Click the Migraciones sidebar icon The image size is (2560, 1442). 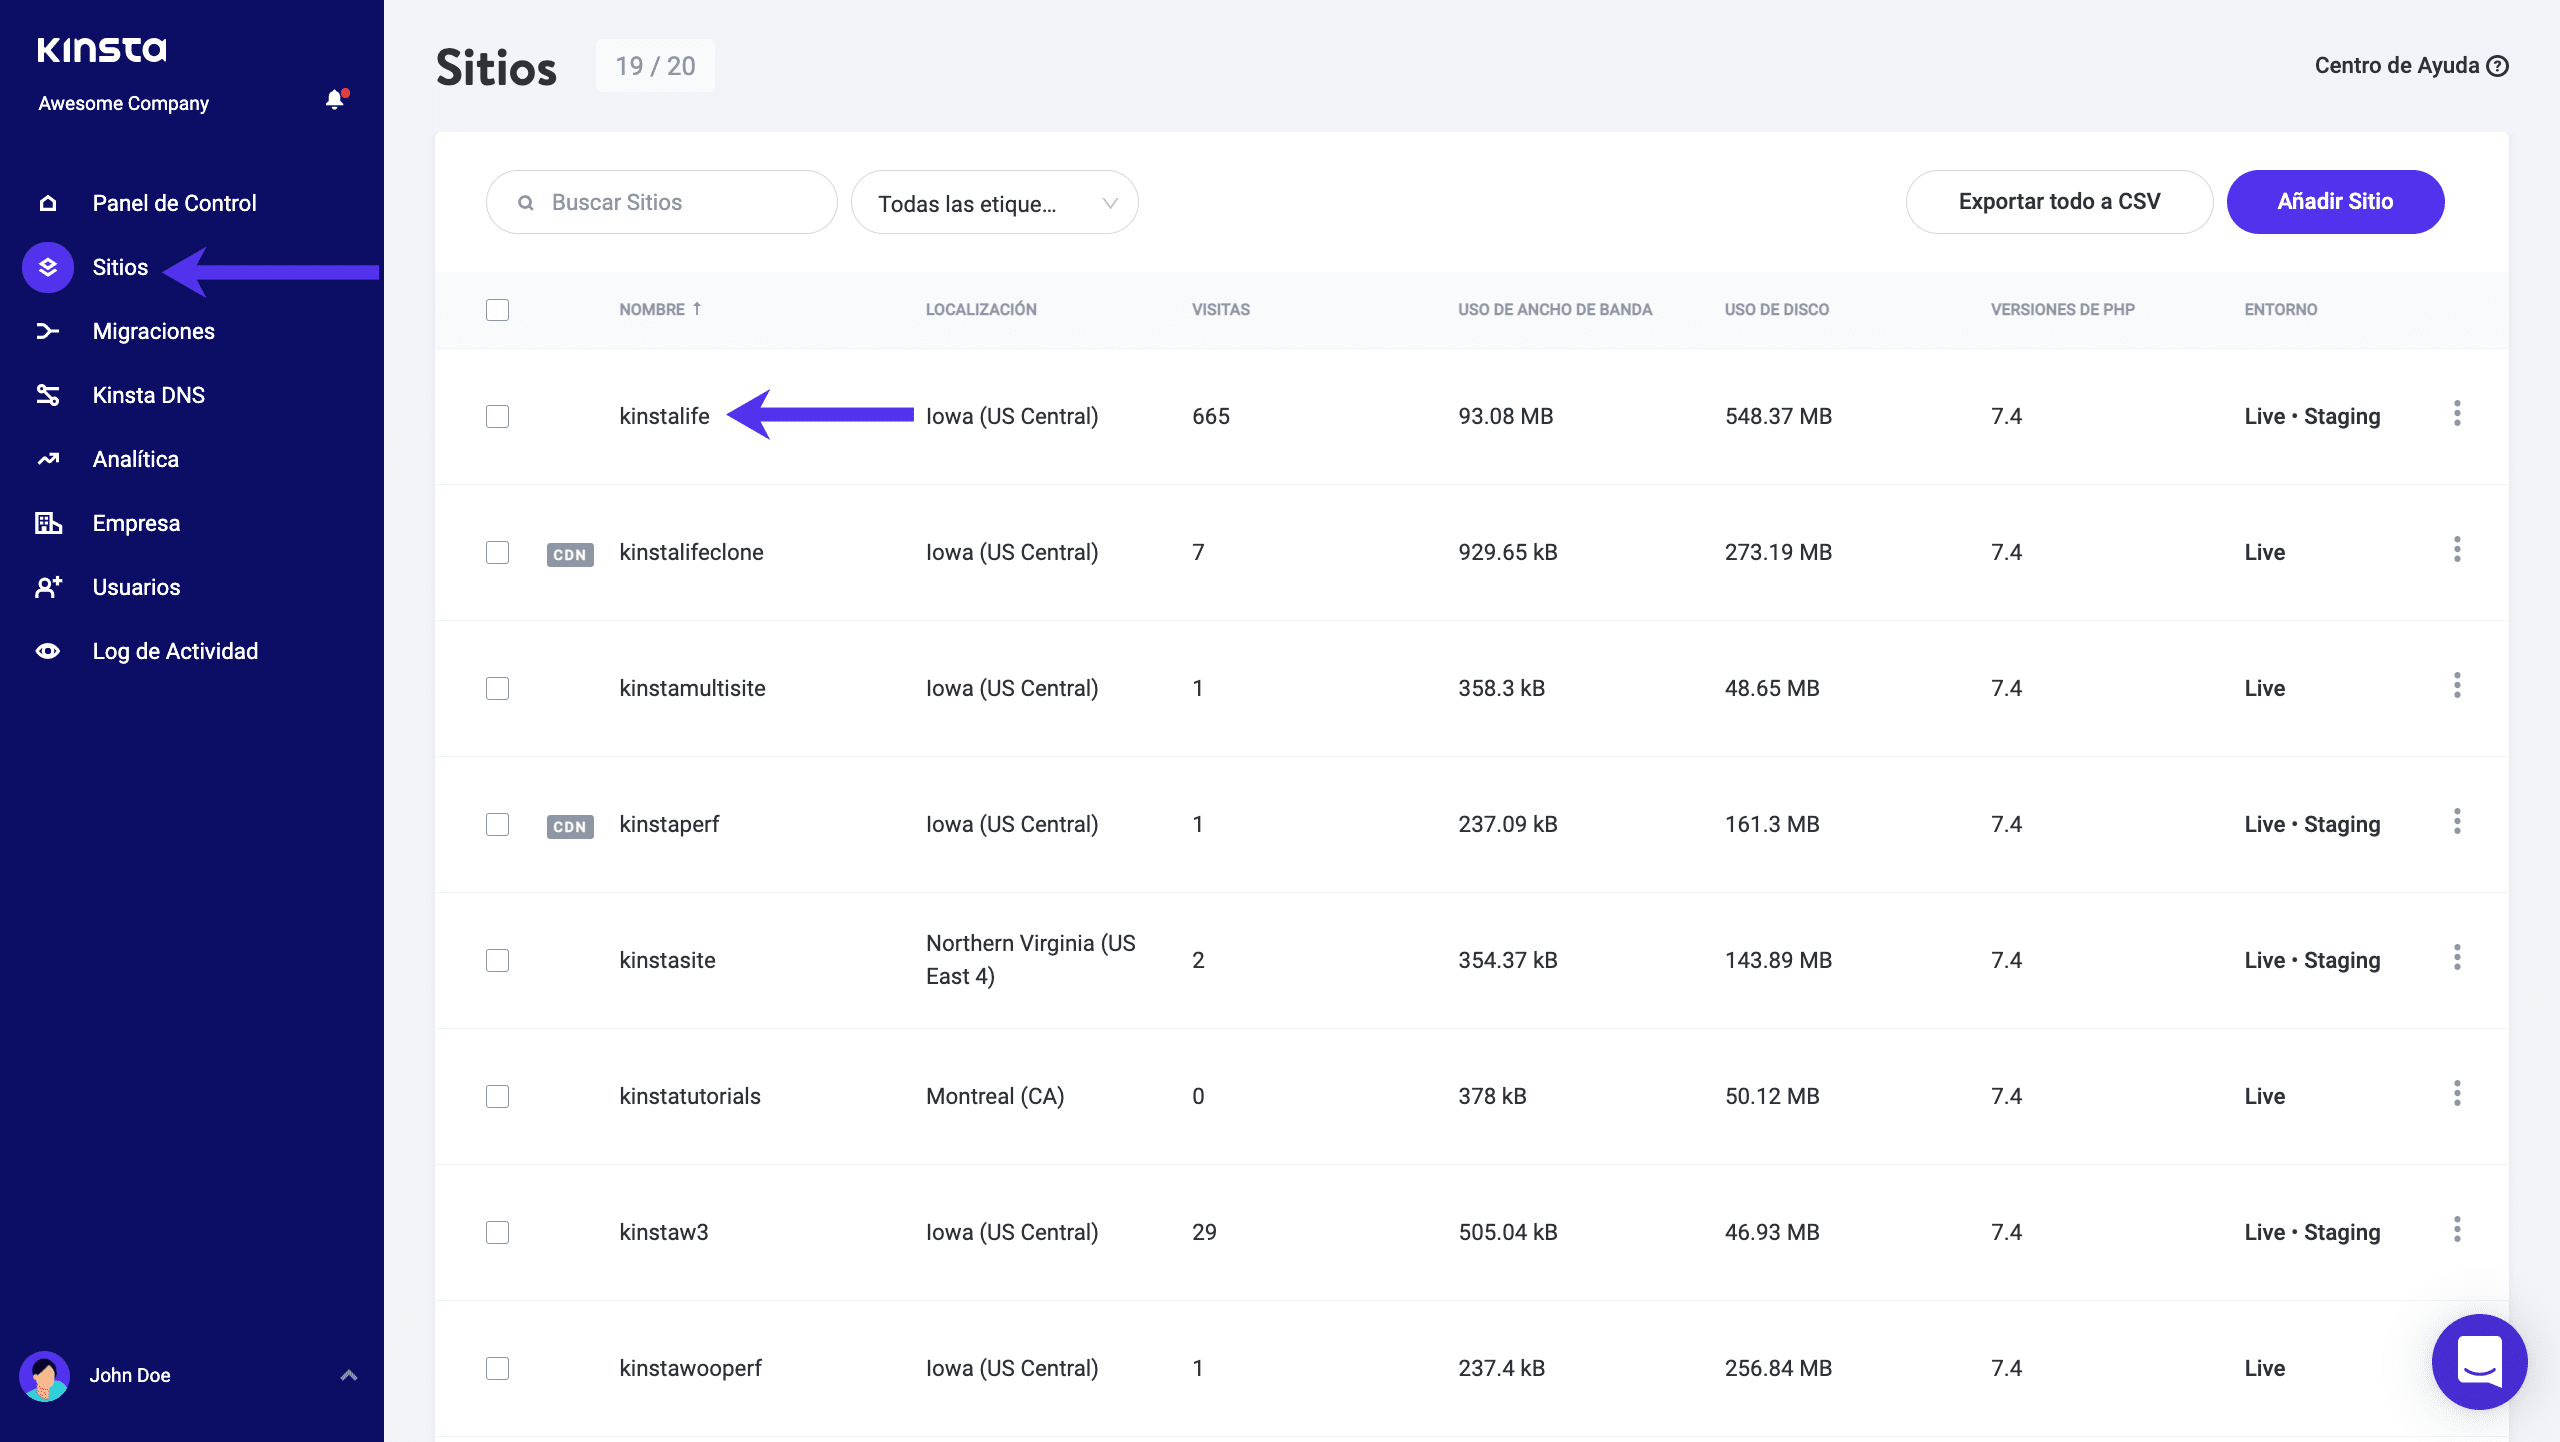pos(48,331)
